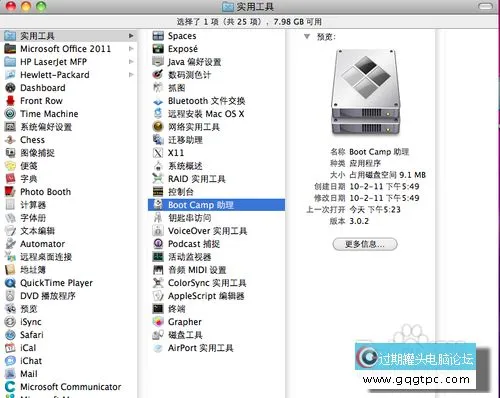Select the 数码测色计 row
500x398 pixels.
click(x=216, y=75)
